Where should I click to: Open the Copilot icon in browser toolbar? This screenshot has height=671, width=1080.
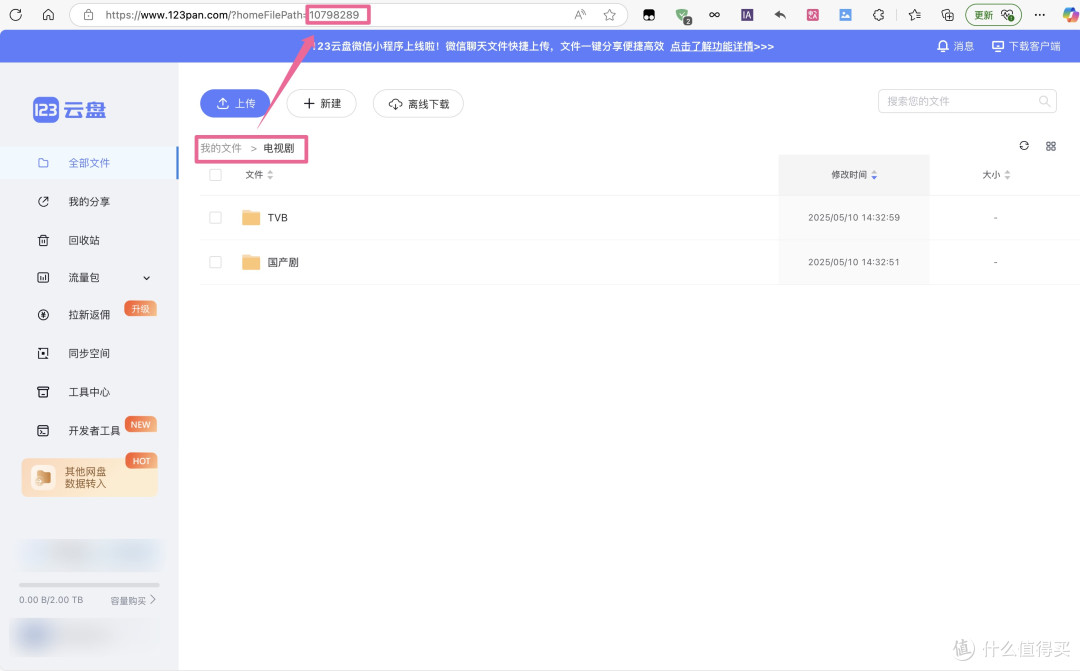tap(1070, 14)
